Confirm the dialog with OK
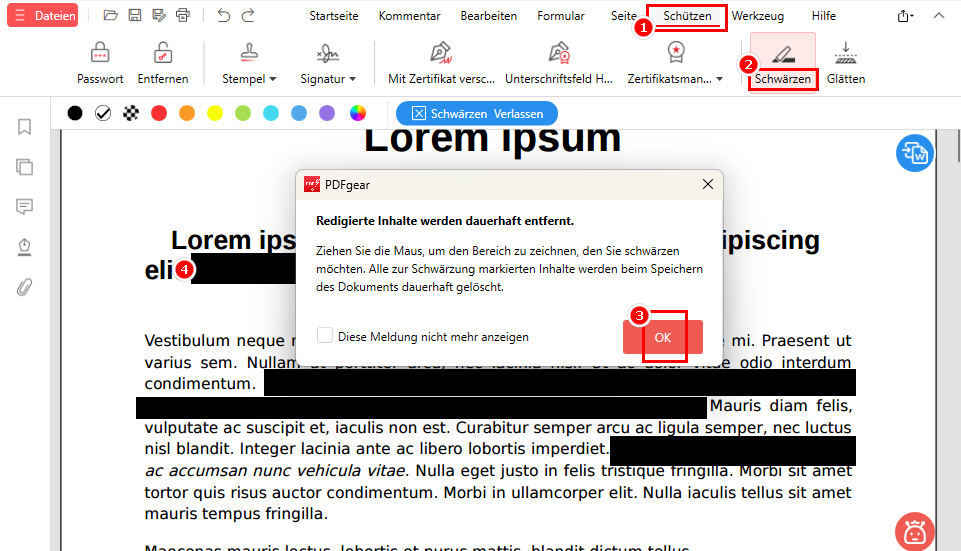Image resolution: width=961 pixels, height=551 pixels. 663,337
